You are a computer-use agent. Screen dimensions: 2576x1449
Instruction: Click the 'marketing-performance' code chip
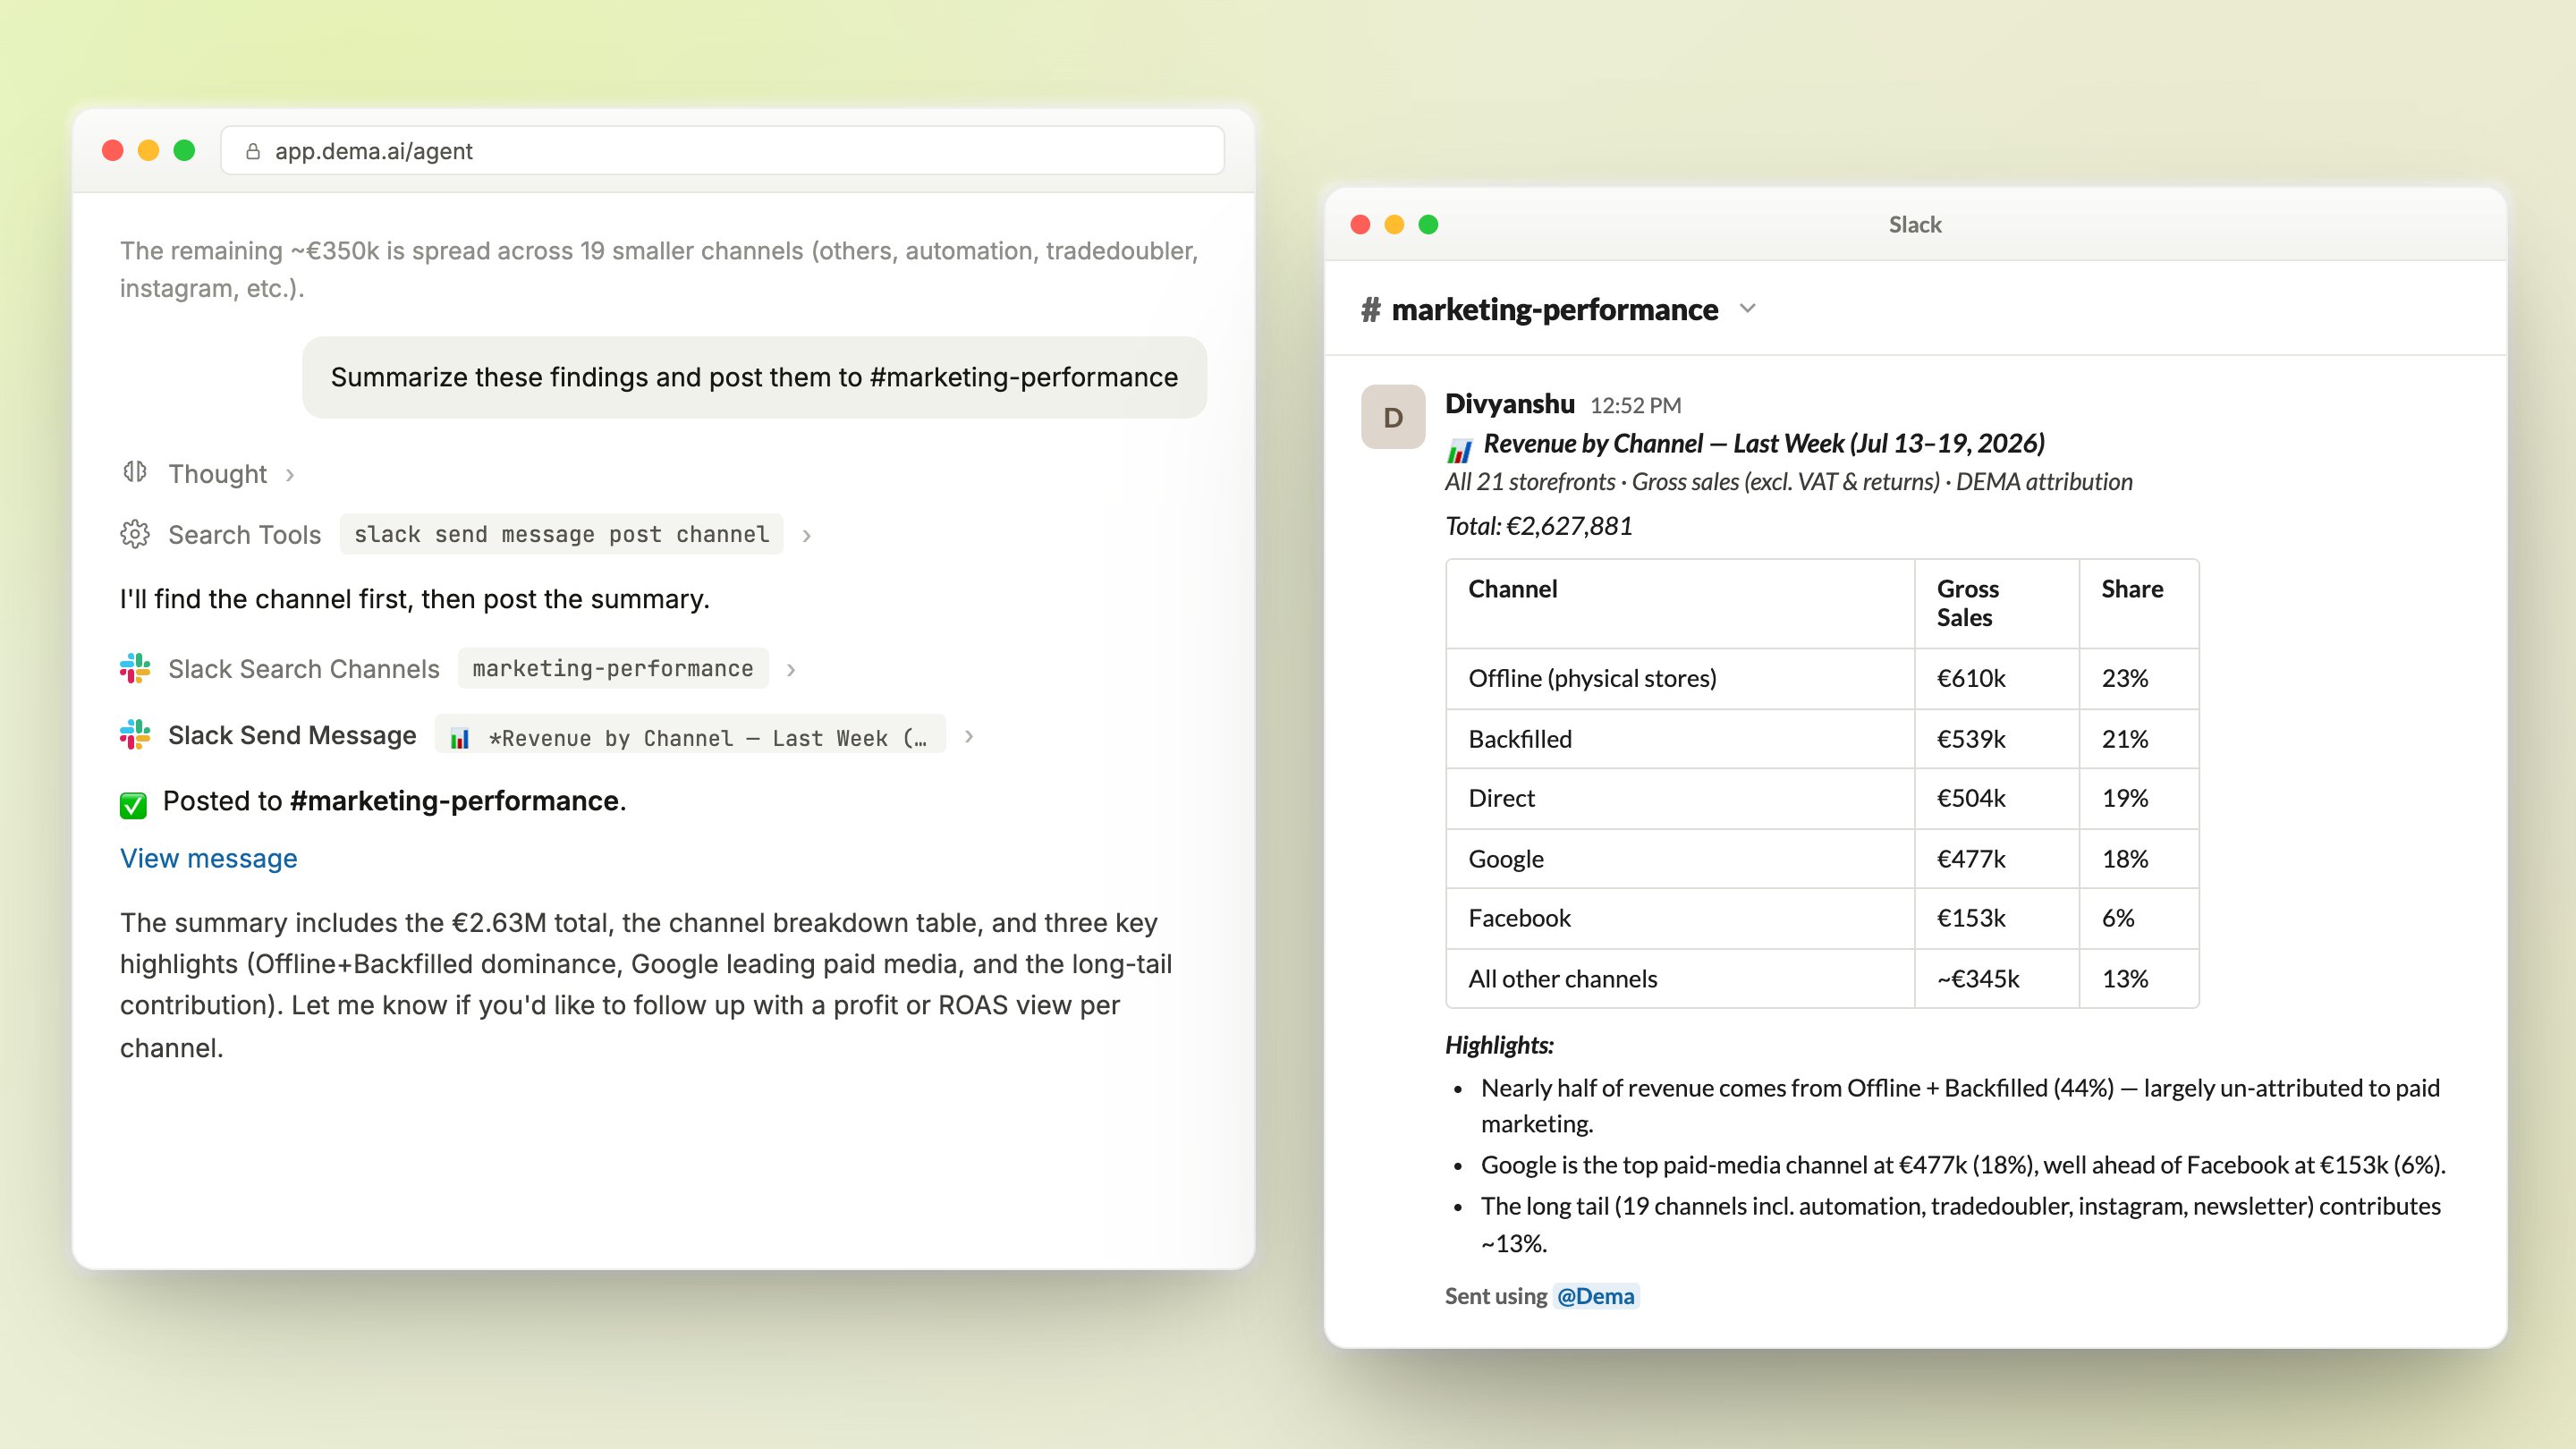coord(613,668)
